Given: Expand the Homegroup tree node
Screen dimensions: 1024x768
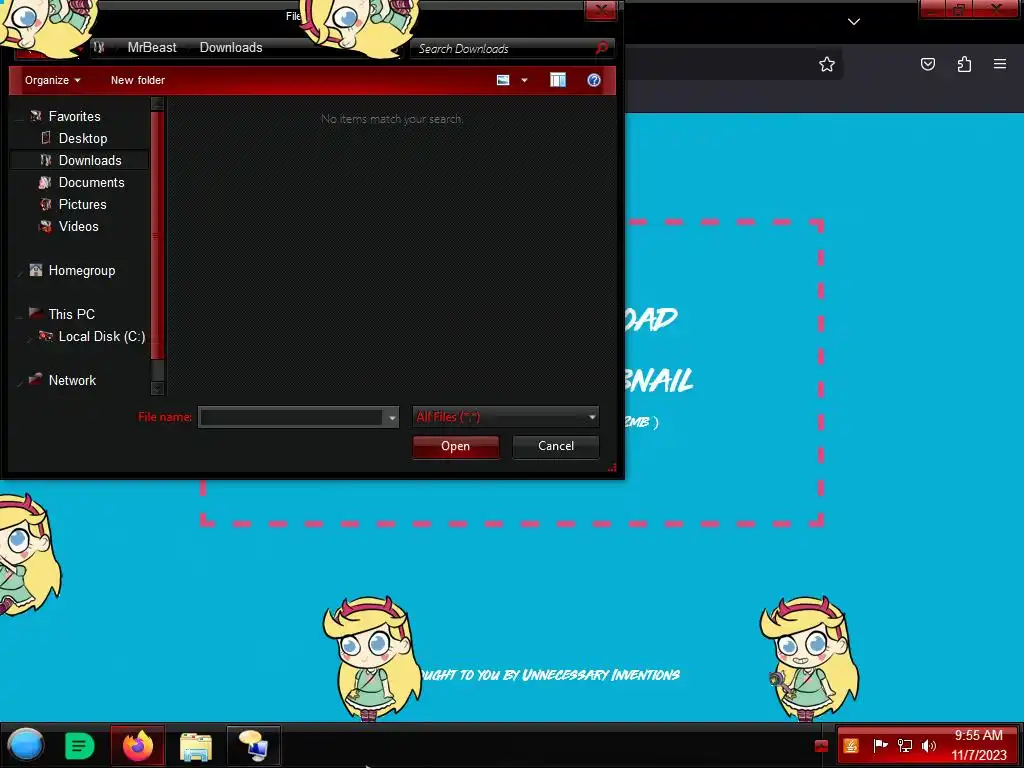Looking at the screenshot, I should tap(20, 272).
